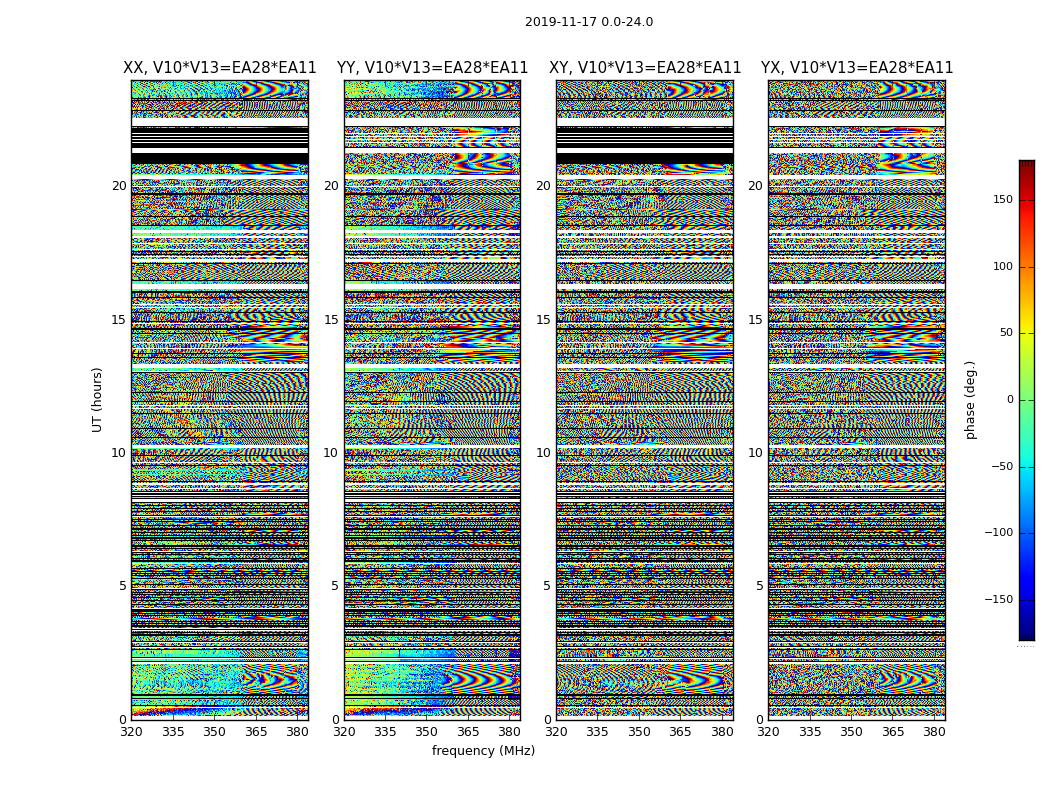This screenshot has width=1050, height=800.
Task: Pick the dark blue bottom of colorbar
Action: (x=1026, y=634)
